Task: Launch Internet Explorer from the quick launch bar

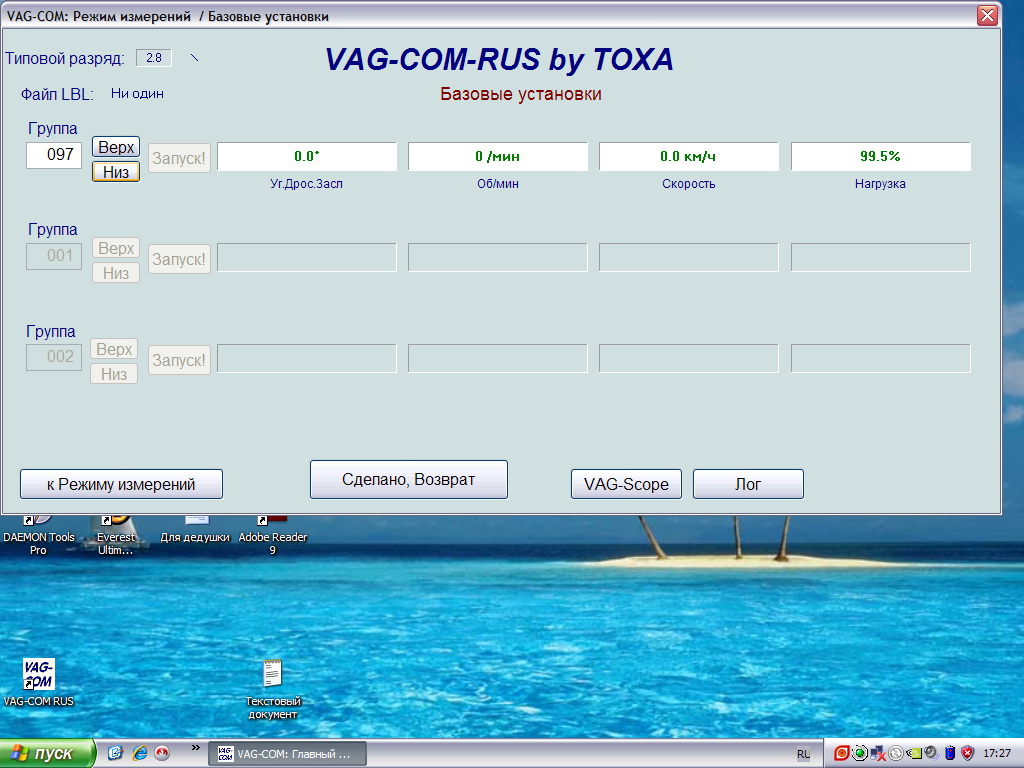Action: click(x=139, y=753)
